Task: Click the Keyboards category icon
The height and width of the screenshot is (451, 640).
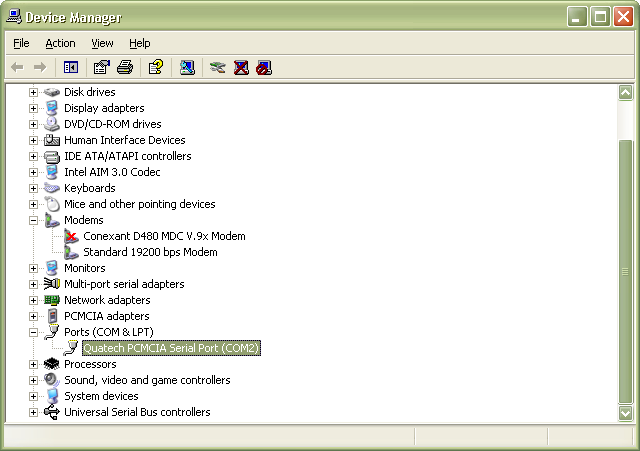Action: [x=52, y=188]
